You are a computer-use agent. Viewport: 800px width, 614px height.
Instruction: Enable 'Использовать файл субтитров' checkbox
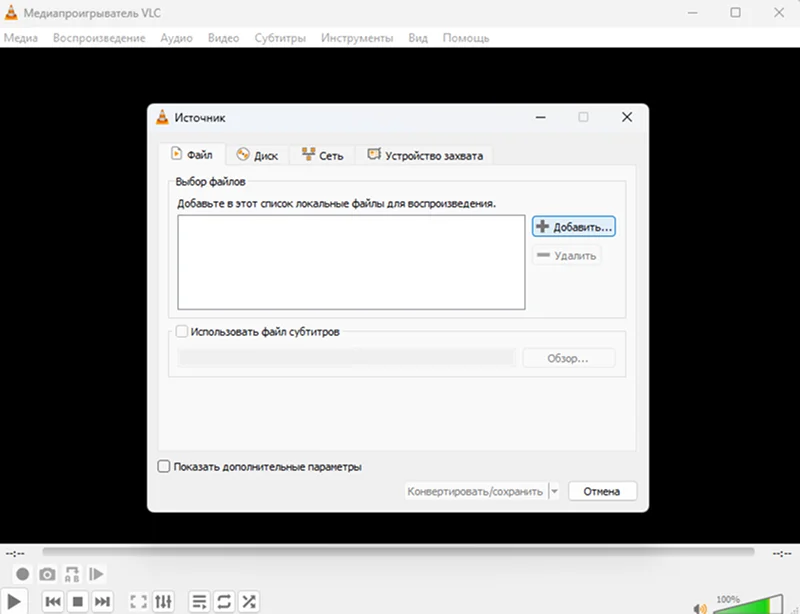pyautogui.click(x=182, y=332)
